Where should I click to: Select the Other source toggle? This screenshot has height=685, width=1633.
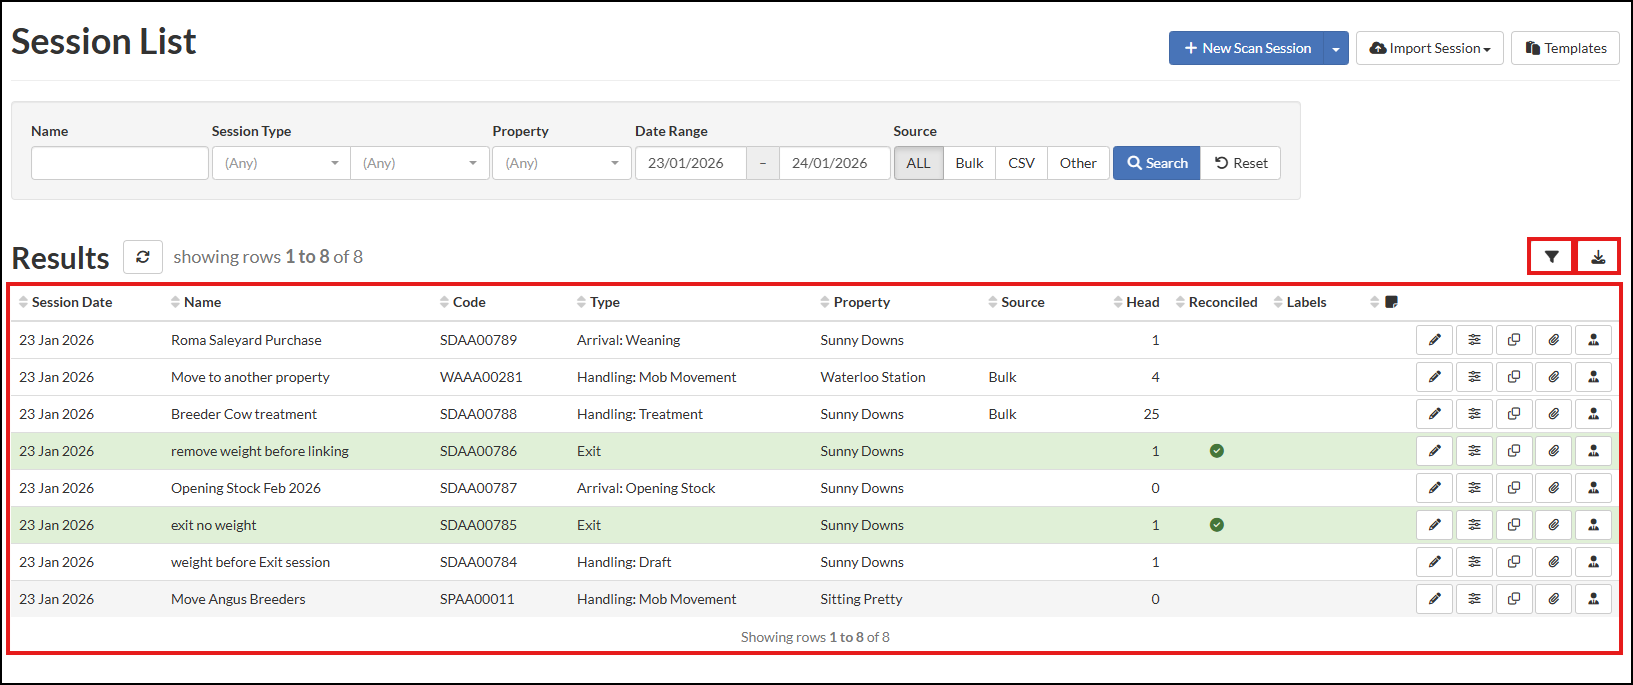click(x=1078, y=163)
